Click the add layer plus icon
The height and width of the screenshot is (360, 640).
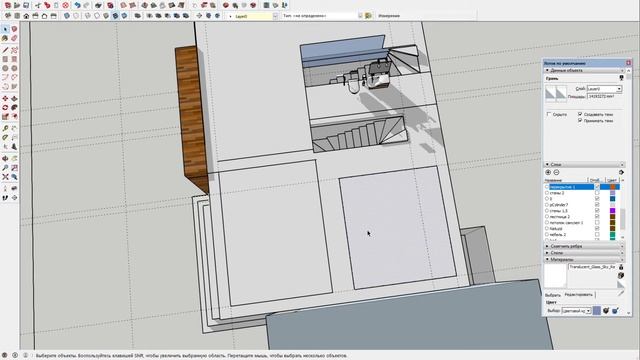548,172
